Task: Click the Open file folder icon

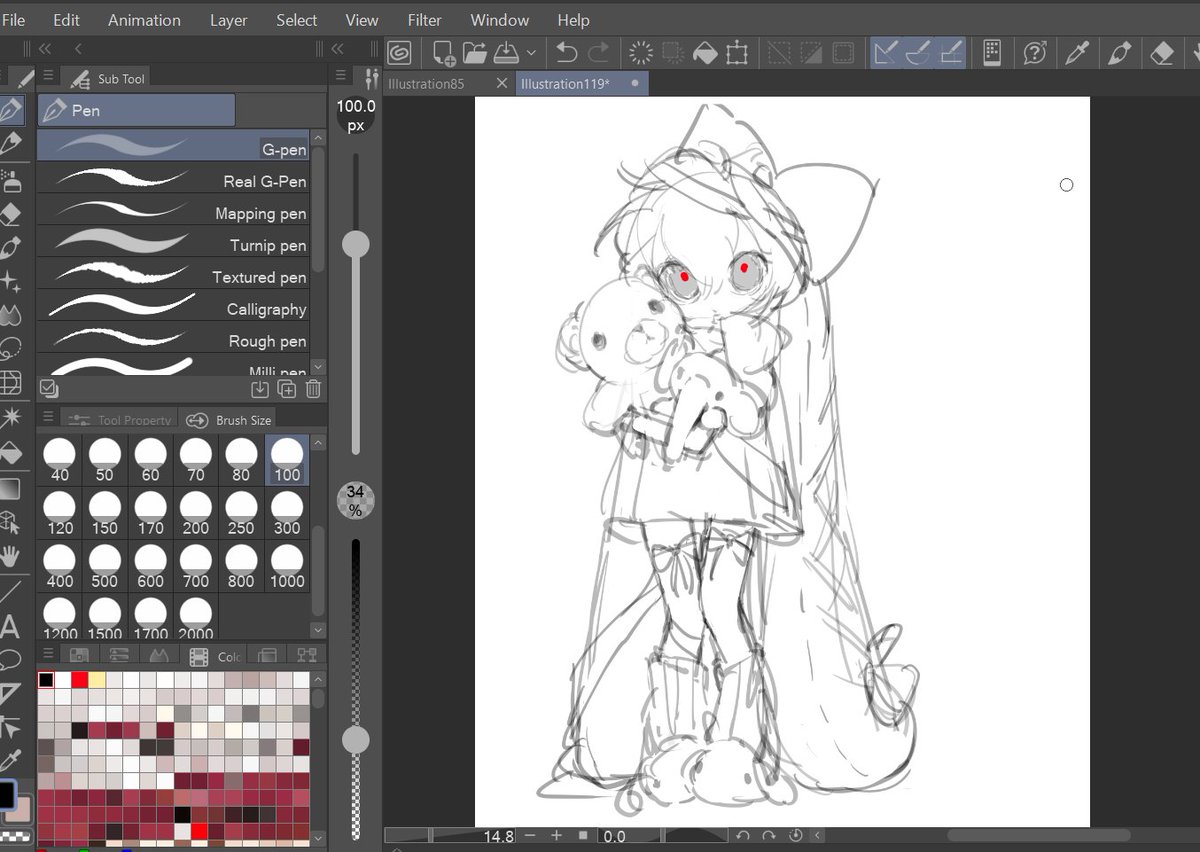Action: tap(474, 52)
